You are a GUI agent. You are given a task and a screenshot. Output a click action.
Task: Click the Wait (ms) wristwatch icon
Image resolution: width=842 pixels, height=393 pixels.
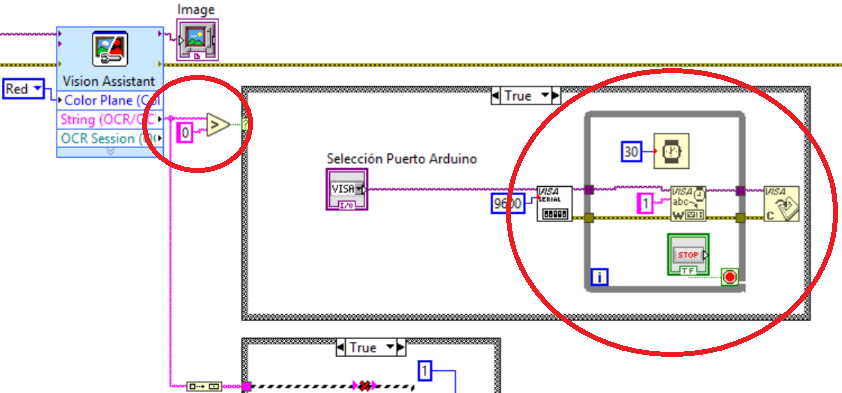coord(671,151)
